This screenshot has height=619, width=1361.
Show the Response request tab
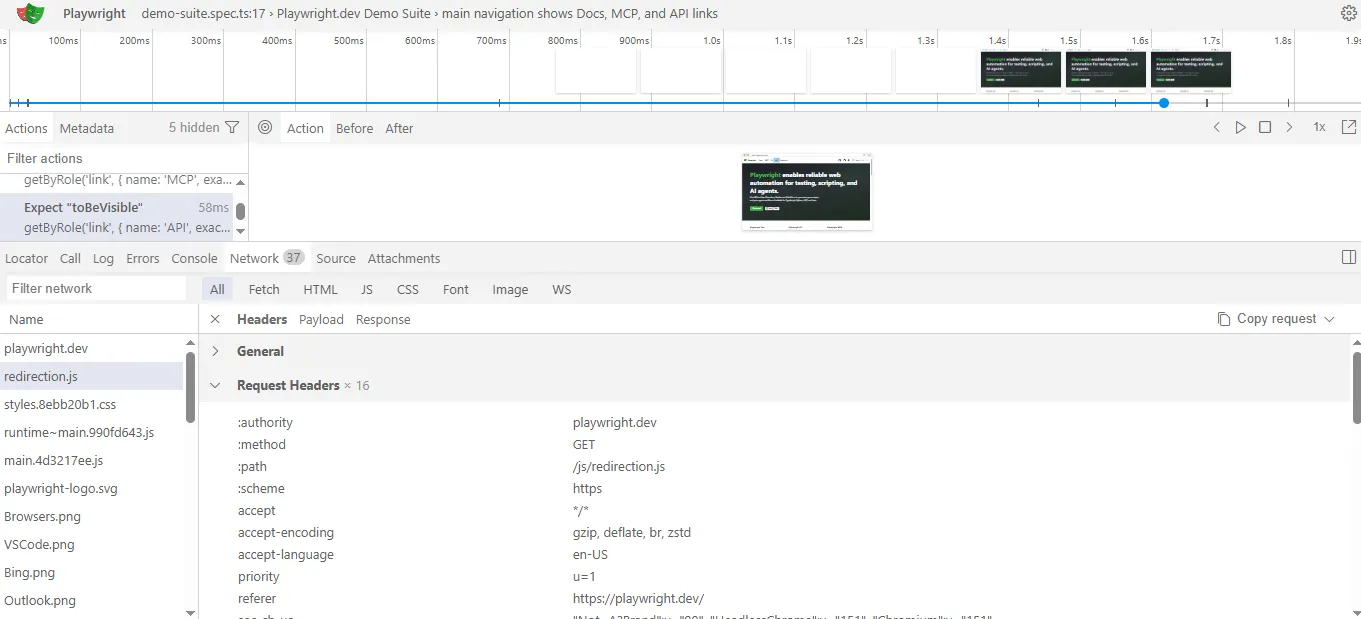pos(383,319)
